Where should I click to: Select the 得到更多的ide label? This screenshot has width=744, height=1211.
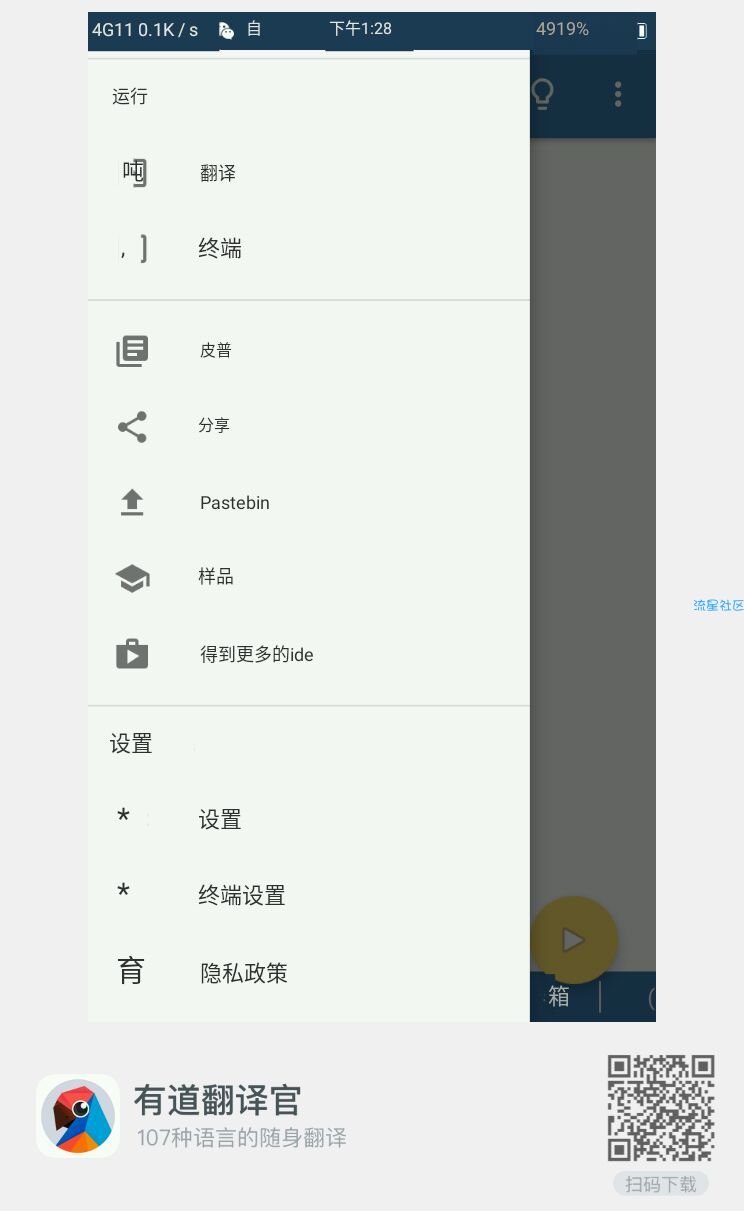pyautogui.click(x=257, y=655)
